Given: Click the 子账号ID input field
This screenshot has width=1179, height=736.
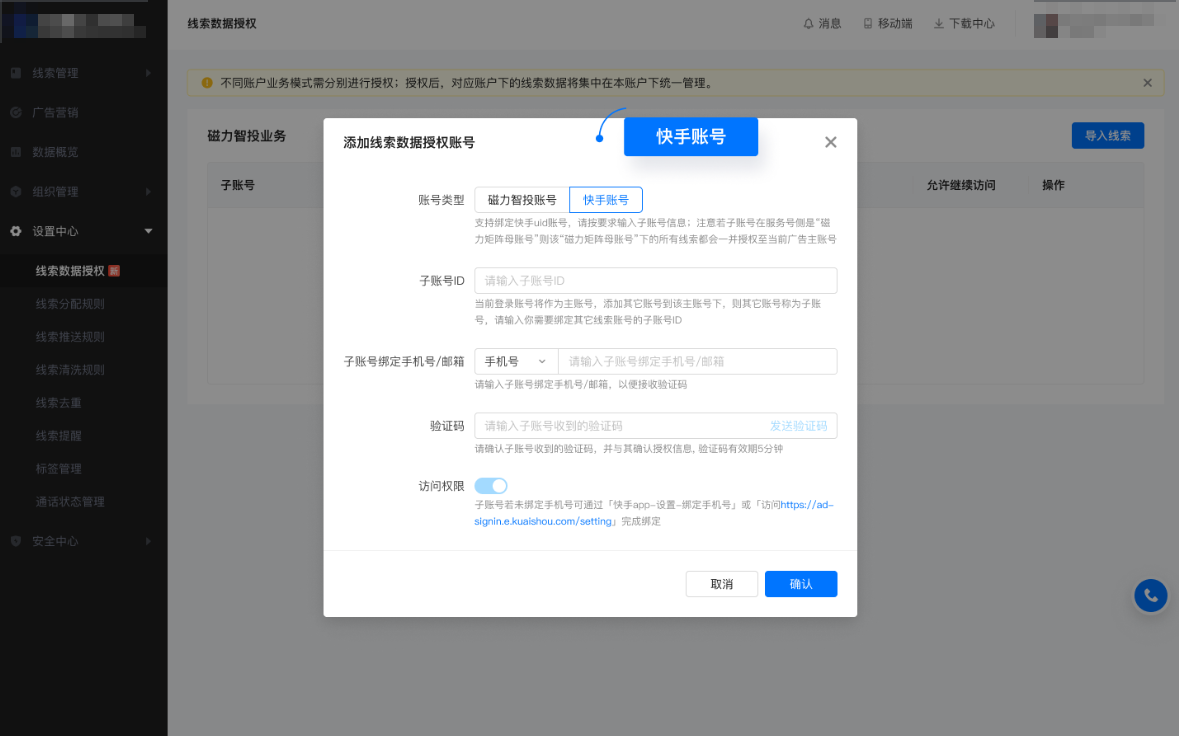Looking at the screenshot, I should [x=656, y=280].
